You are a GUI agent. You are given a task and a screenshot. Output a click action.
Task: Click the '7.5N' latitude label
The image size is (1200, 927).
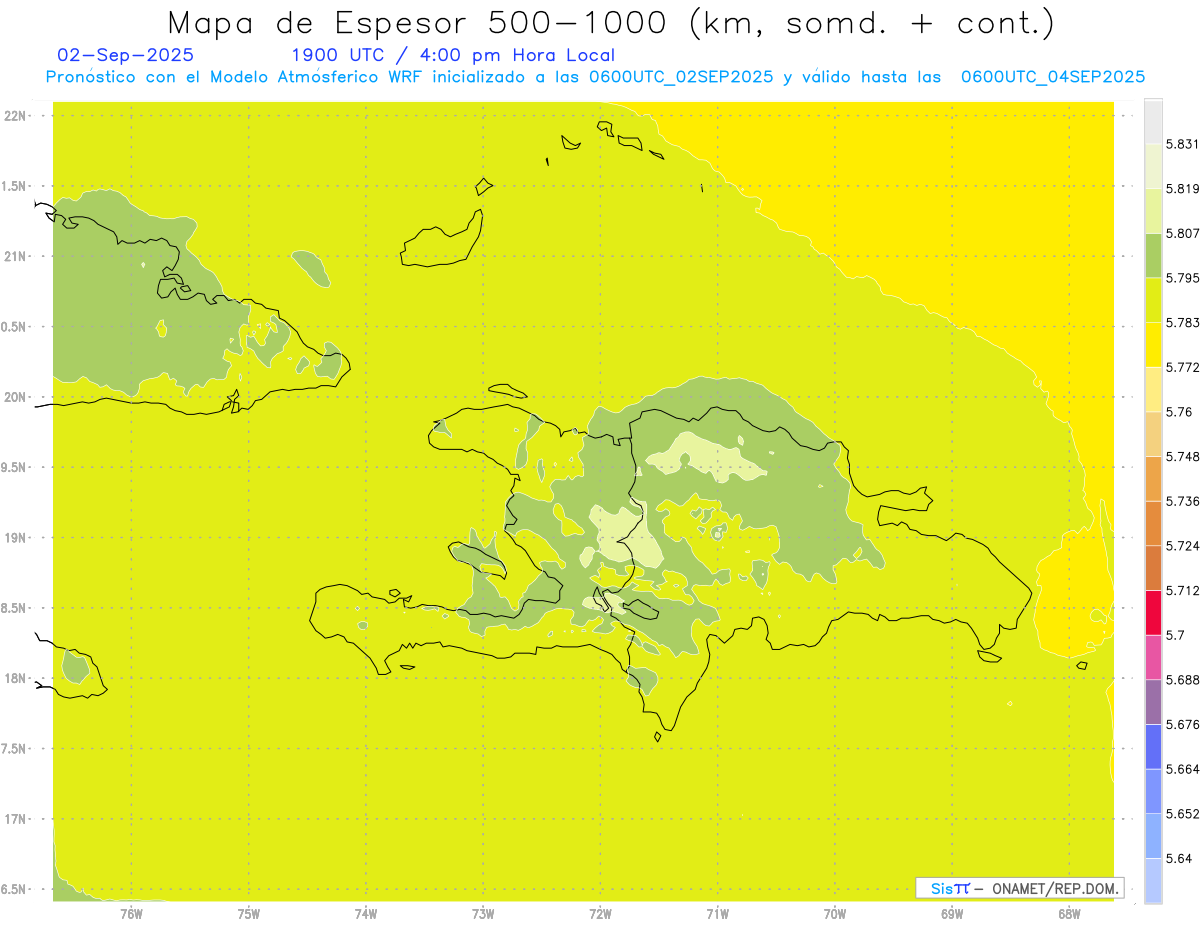16,749
